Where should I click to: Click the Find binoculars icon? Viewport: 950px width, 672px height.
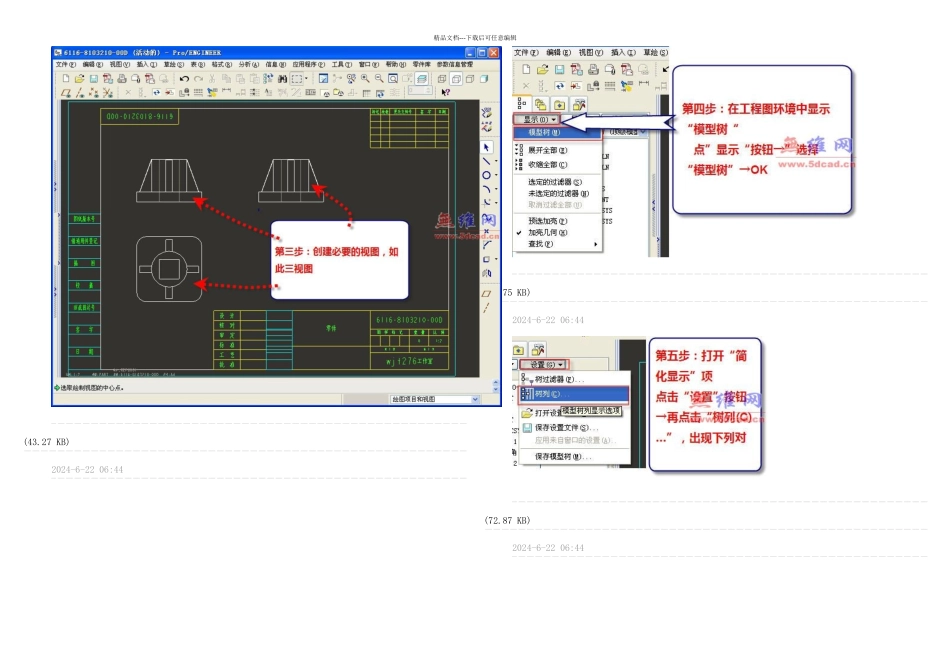click(282, 79)
